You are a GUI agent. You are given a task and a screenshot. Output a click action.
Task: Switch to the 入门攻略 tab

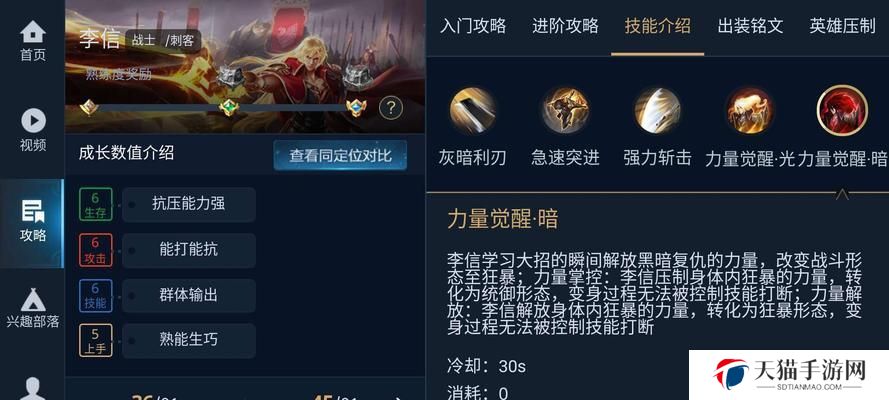(x=473, y=26)
